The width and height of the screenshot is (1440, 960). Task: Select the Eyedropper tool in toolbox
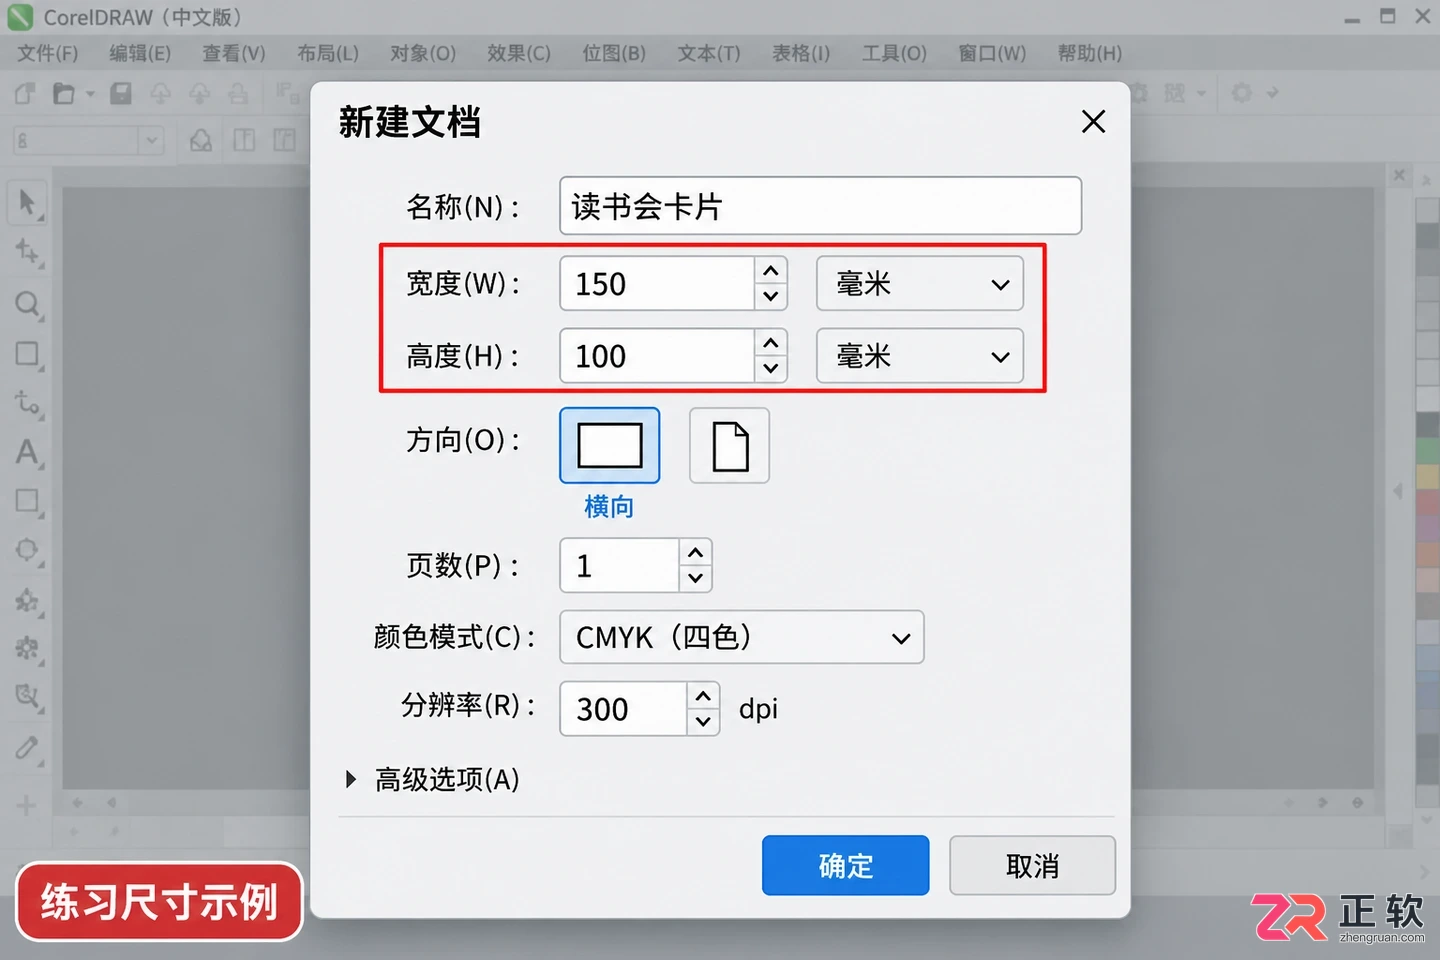click(27, 747)
